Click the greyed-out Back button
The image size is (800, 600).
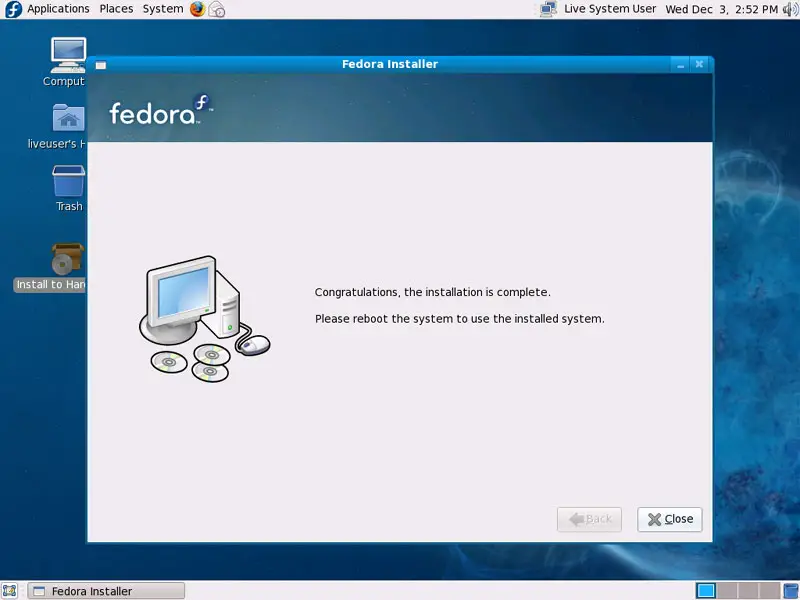click(x=589, y=519)
